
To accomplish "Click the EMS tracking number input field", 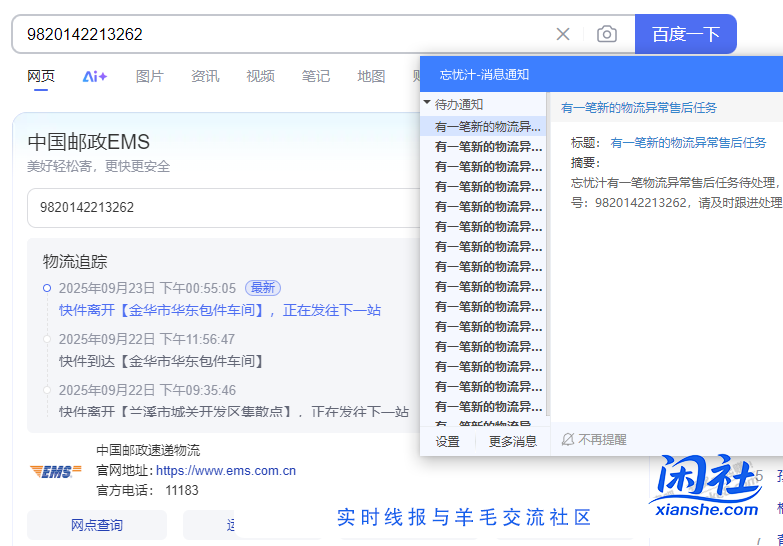I will click(220, 208).
